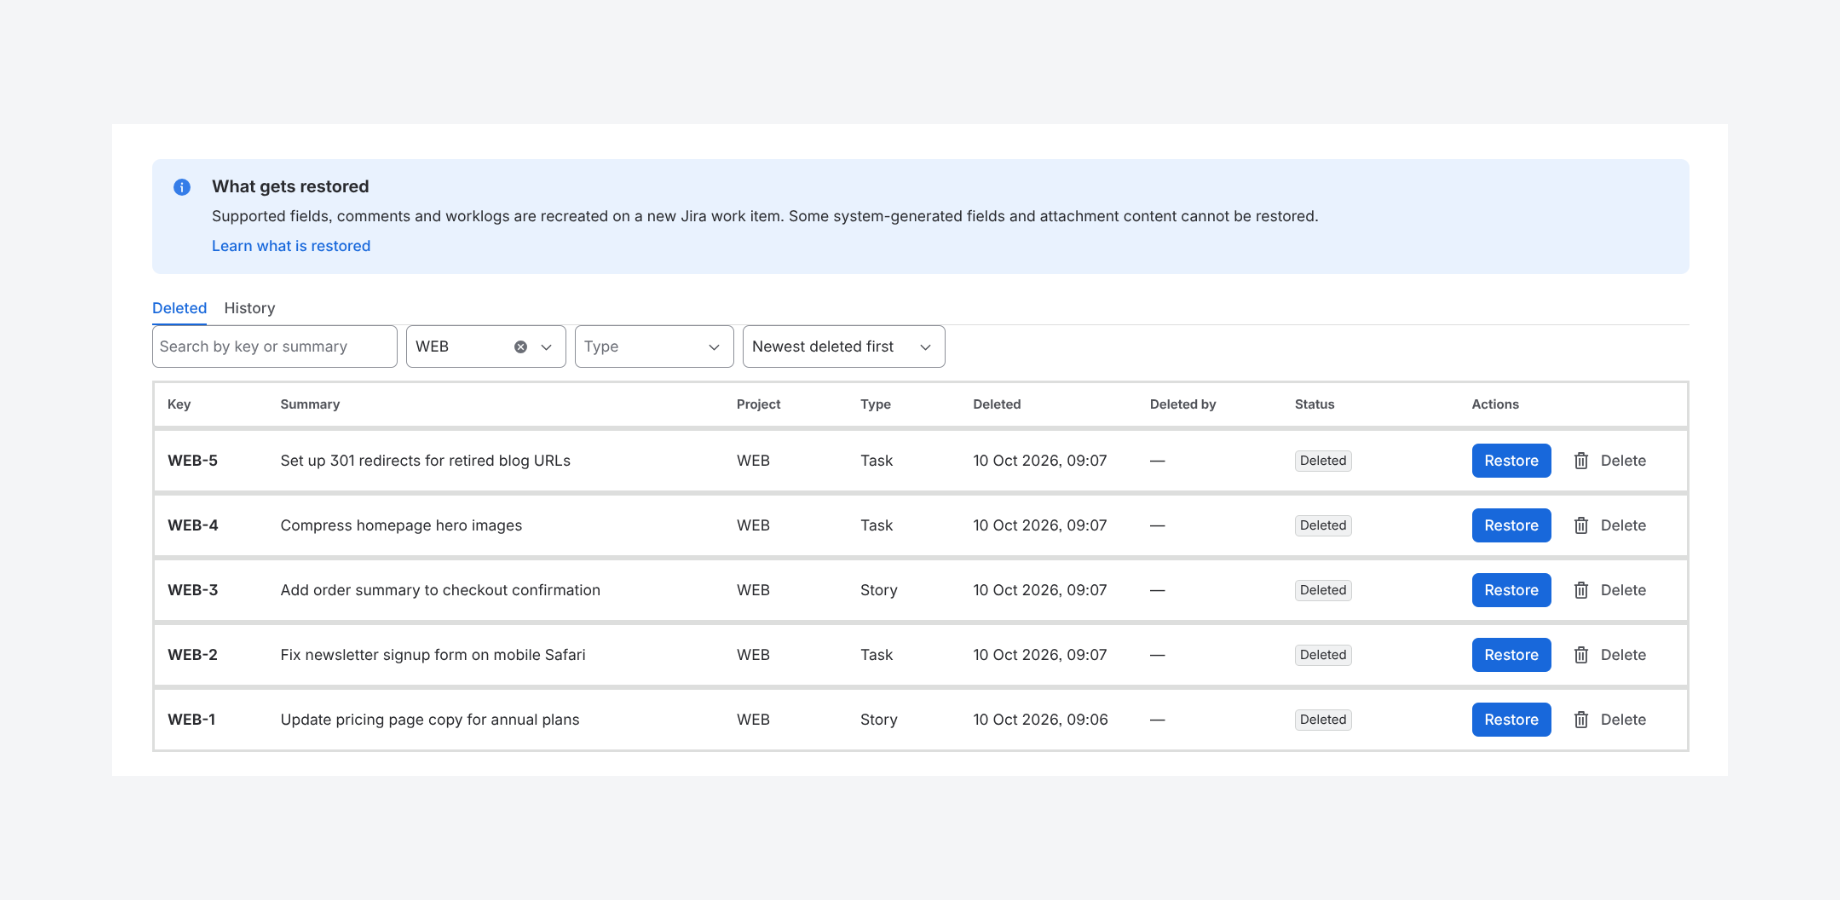Click the WEB-5 key cell

(x=193, y=461)
